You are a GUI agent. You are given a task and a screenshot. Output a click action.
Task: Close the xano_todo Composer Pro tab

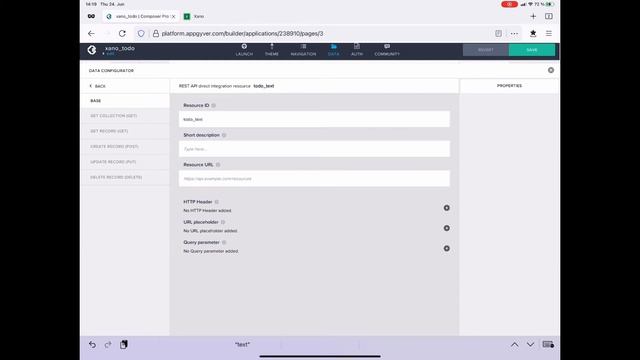173,16
